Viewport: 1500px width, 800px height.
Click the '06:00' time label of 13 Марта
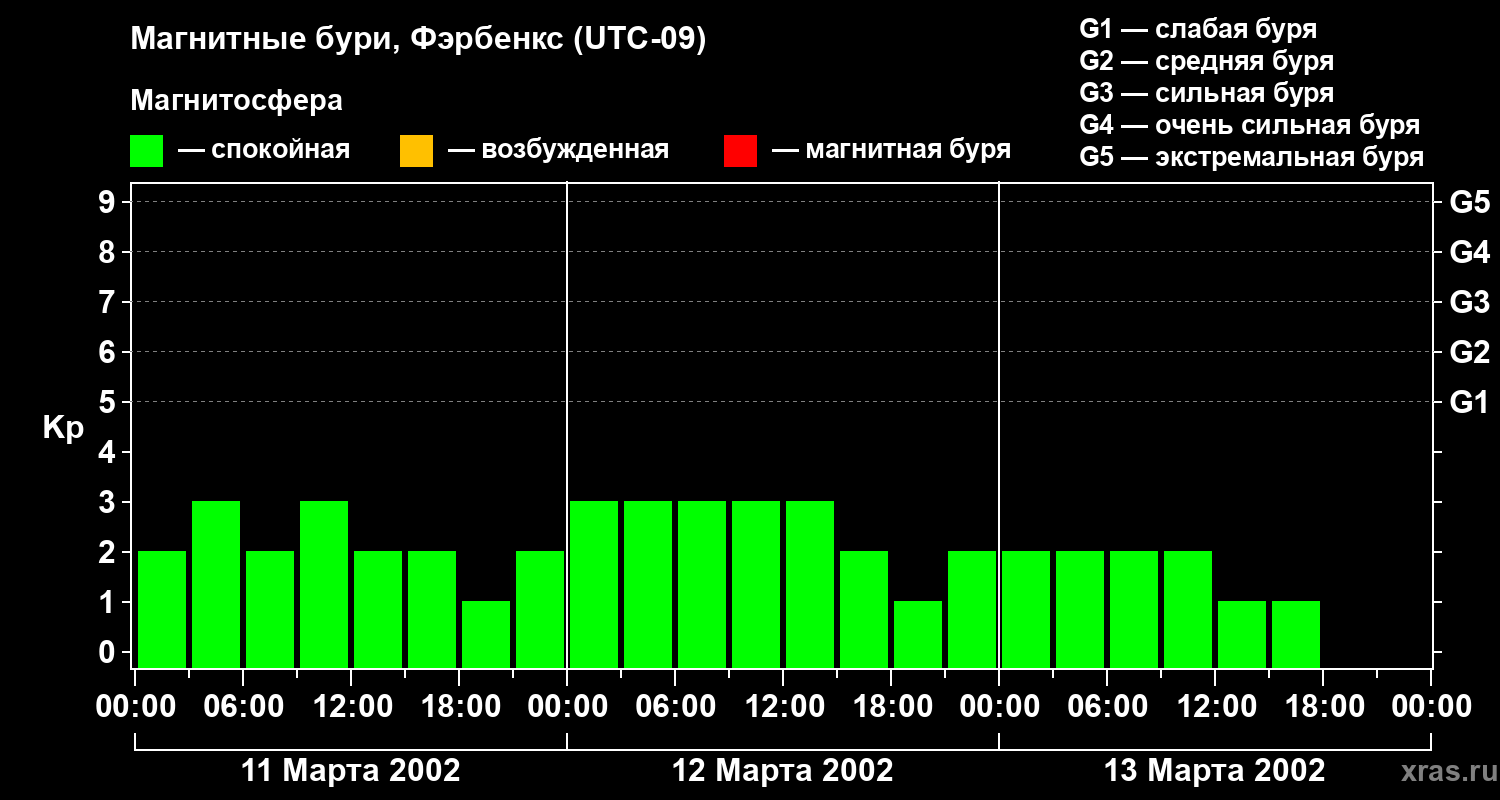click(x=1107, y=707)
